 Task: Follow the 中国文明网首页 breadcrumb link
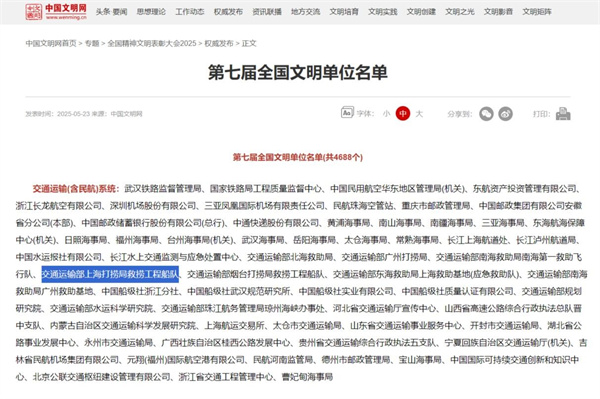click(x=51, y=43)
